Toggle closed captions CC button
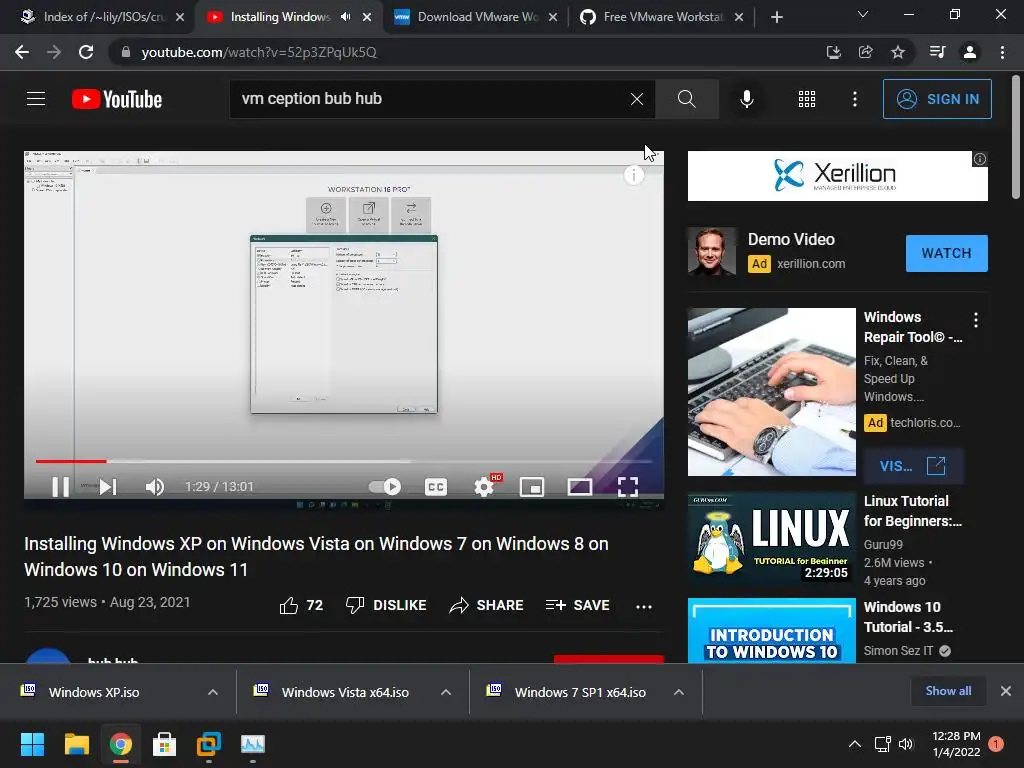Screen dimensions: 1024x768 tap(436, 487)
